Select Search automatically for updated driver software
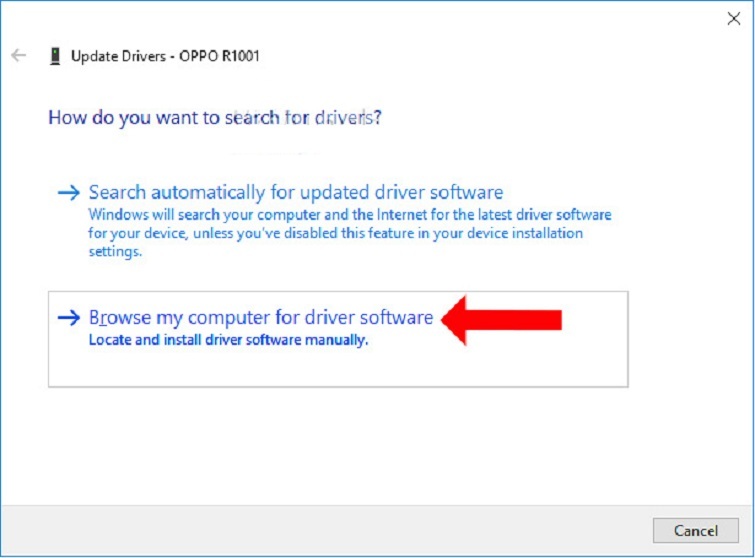755x558 pixels. [295, 192]
